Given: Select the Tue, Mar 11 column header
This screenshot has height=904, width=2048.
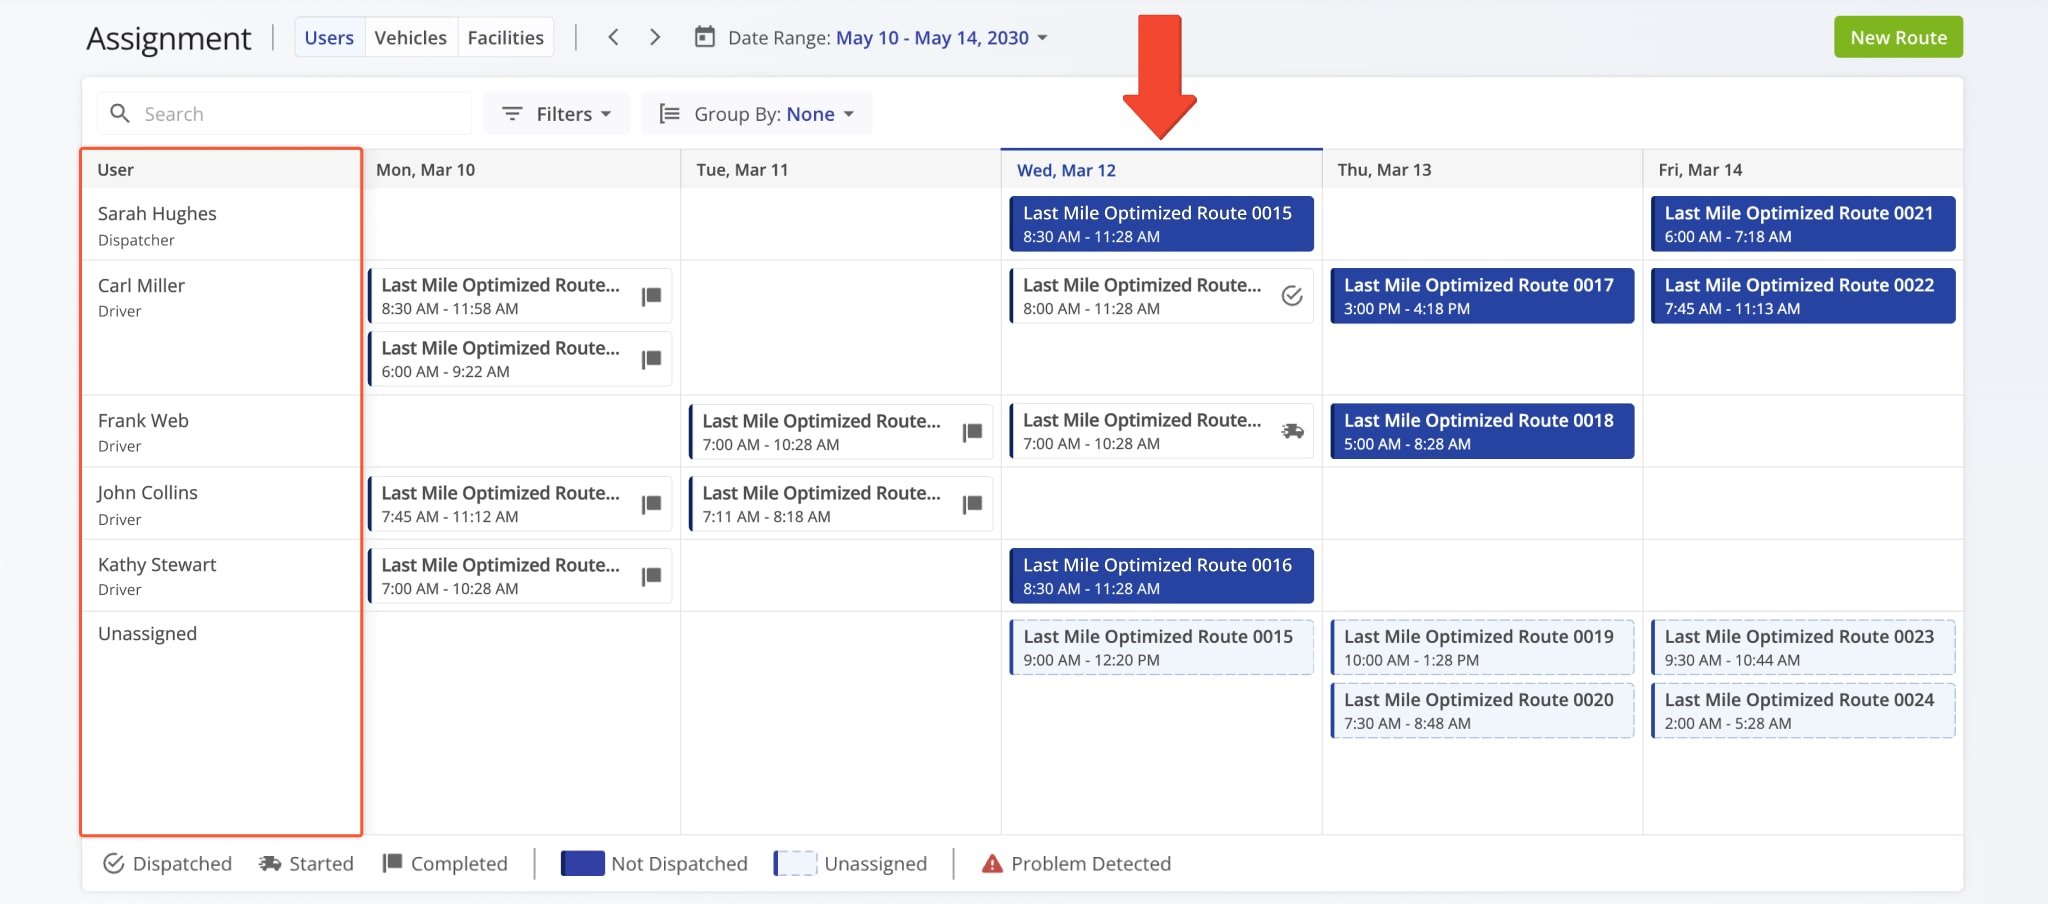Looking at the screenshot, I should 840,170.
